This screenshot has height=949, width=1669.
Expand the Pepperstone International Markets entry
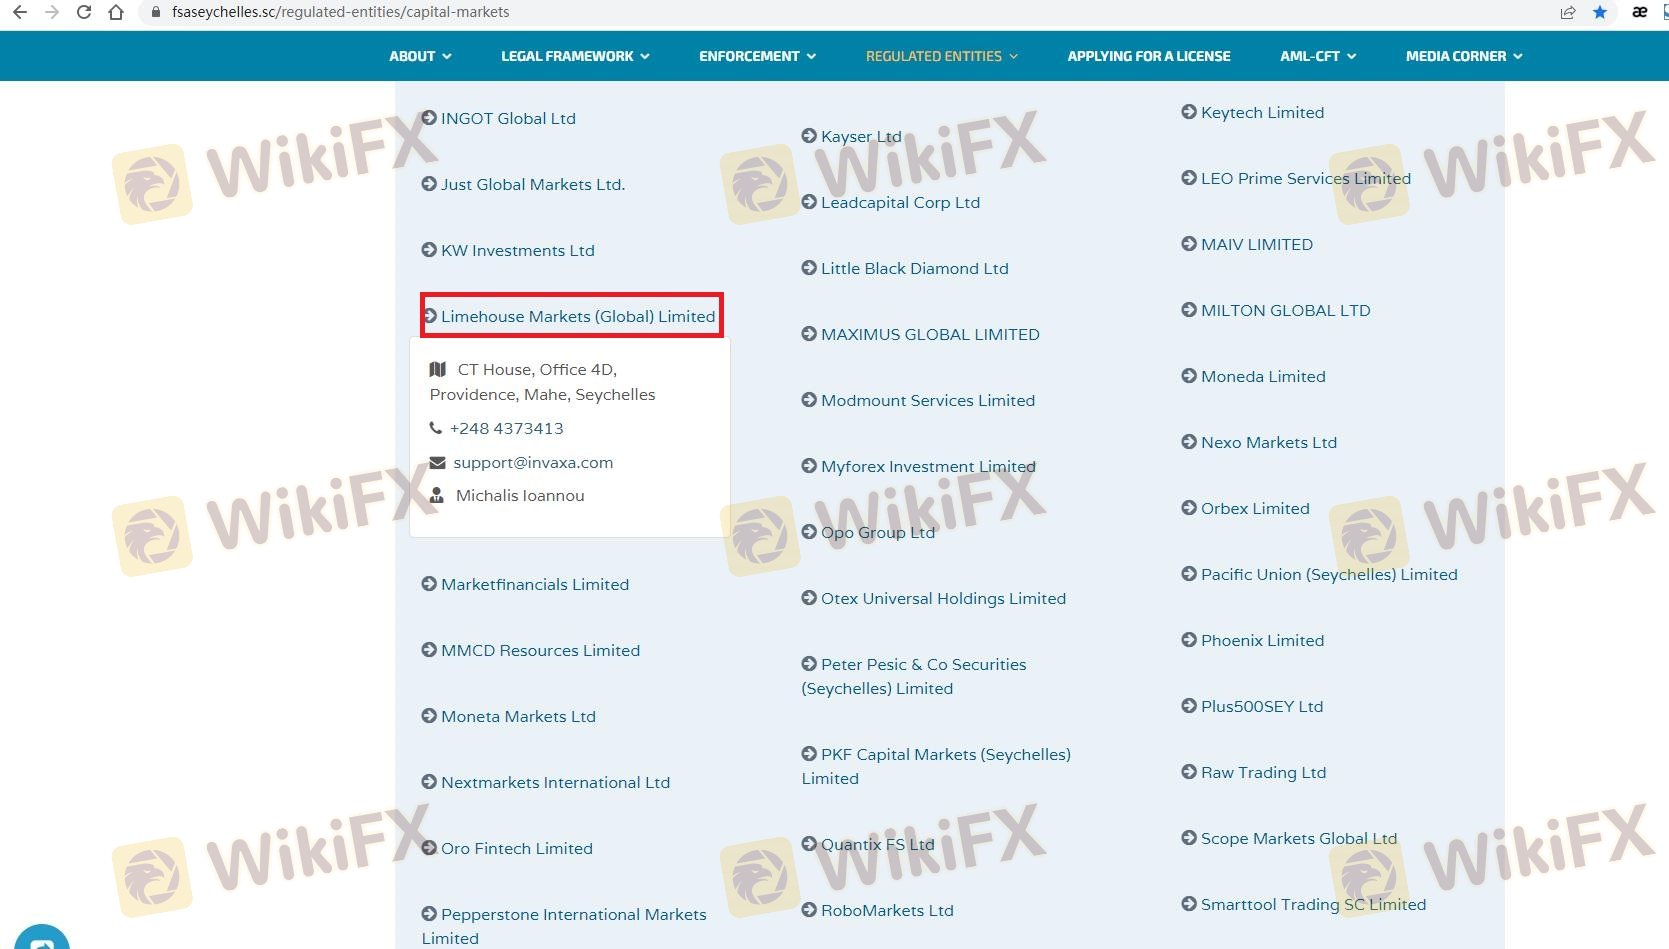tap(573, 915)
